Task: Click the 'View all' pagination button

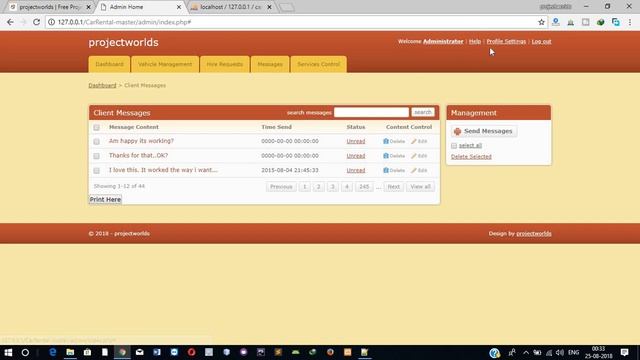Action: click(420, 187)
